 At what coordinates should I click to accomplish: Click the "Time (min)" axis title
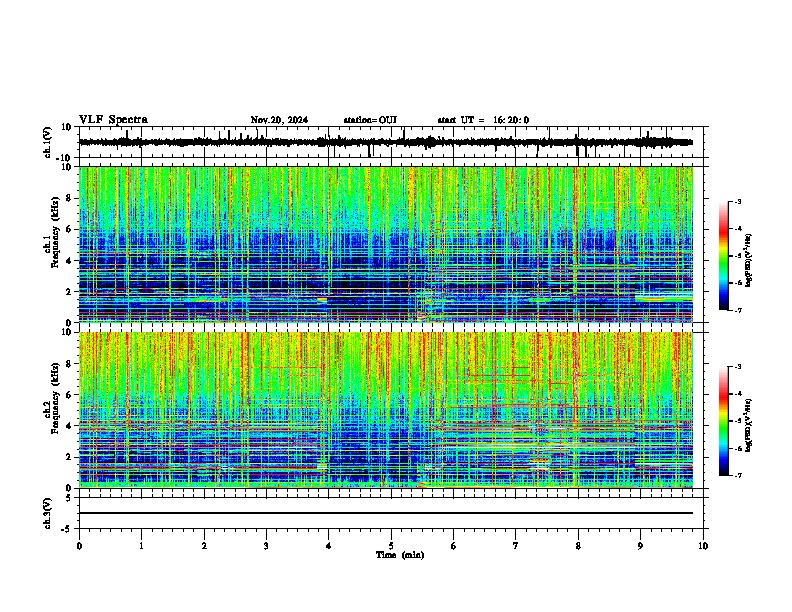pyautogui.click(x=400, y=555)
